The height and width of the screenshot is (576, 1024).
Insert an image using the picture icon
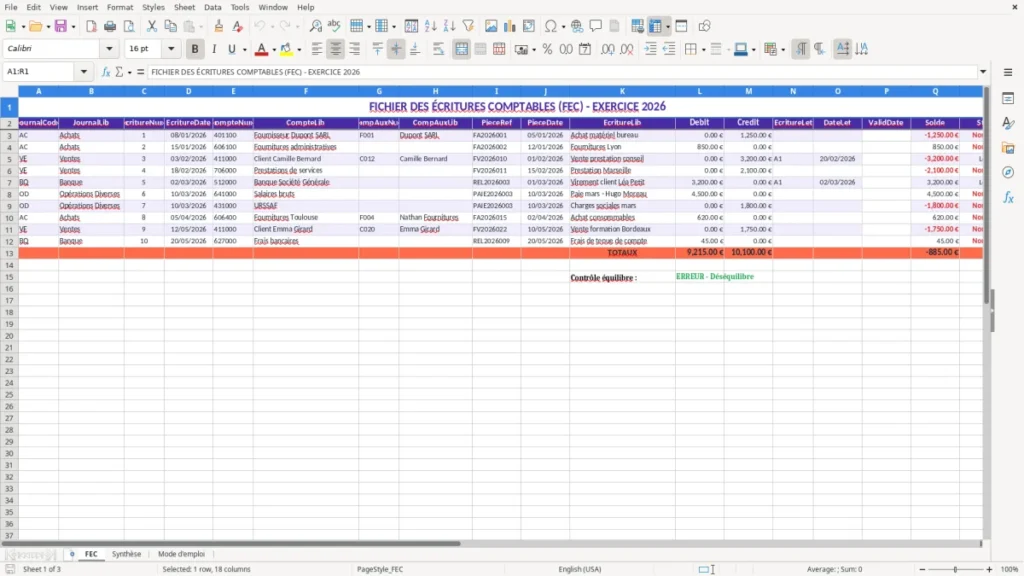pyautogui.click(x=491, y=26)
